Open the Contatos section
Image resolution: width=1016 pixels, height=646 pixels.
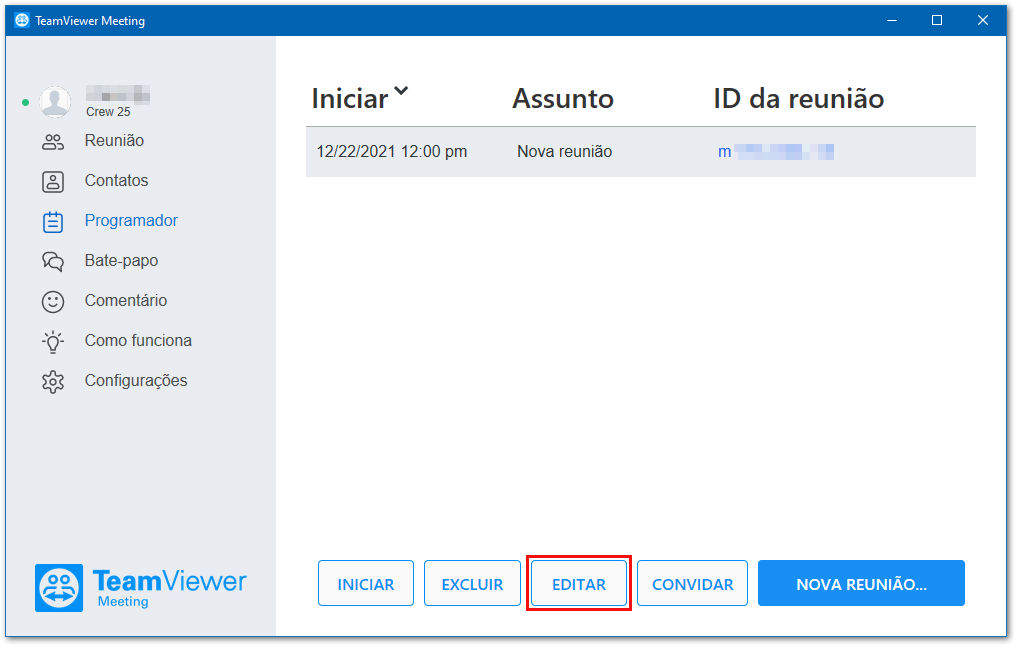point(117,180)
